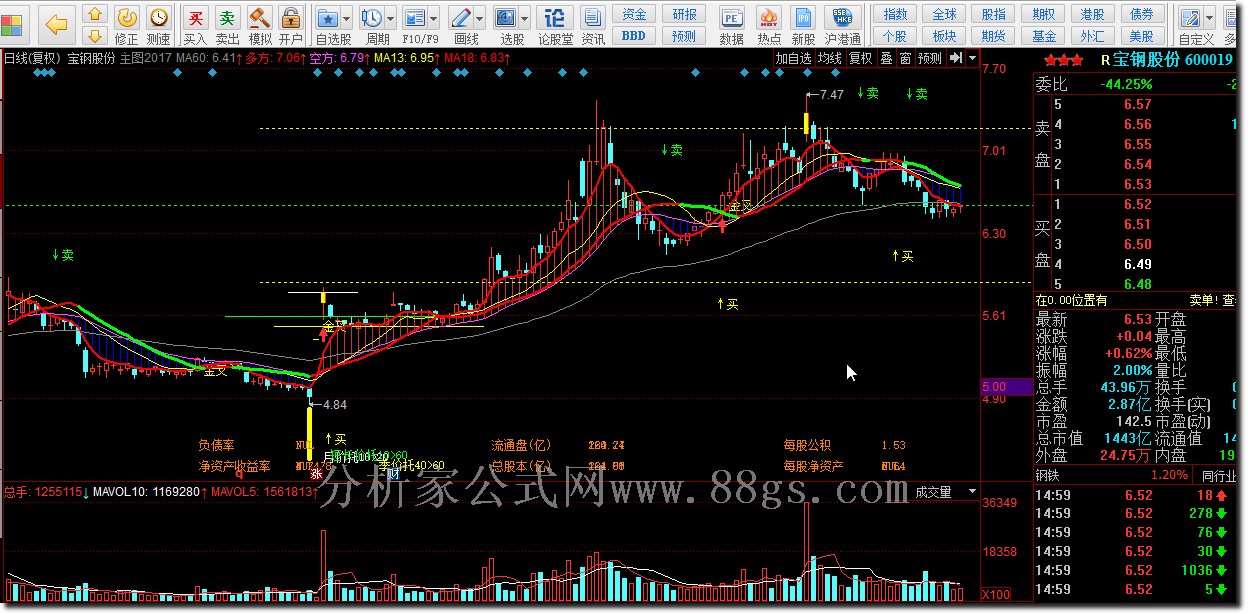Open the chart toolbar dropdown arrow
1248x614 pixels.
click(x=973, y=58)
